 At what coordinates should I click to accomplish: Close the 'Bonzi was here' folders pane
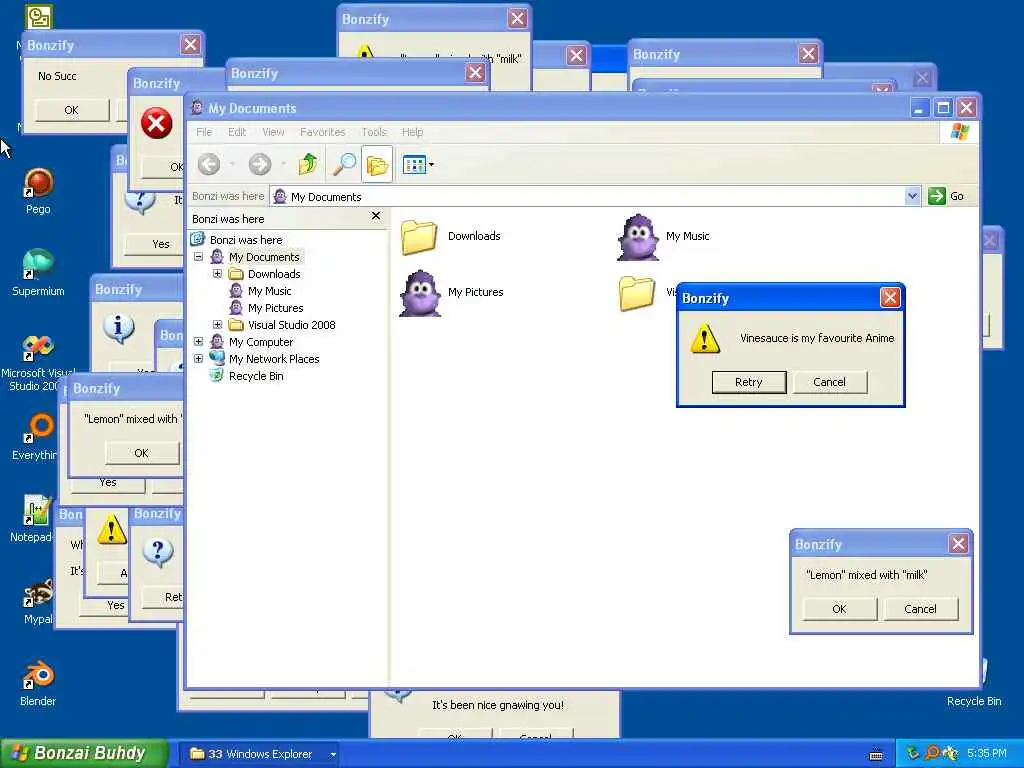click(376, 216)
